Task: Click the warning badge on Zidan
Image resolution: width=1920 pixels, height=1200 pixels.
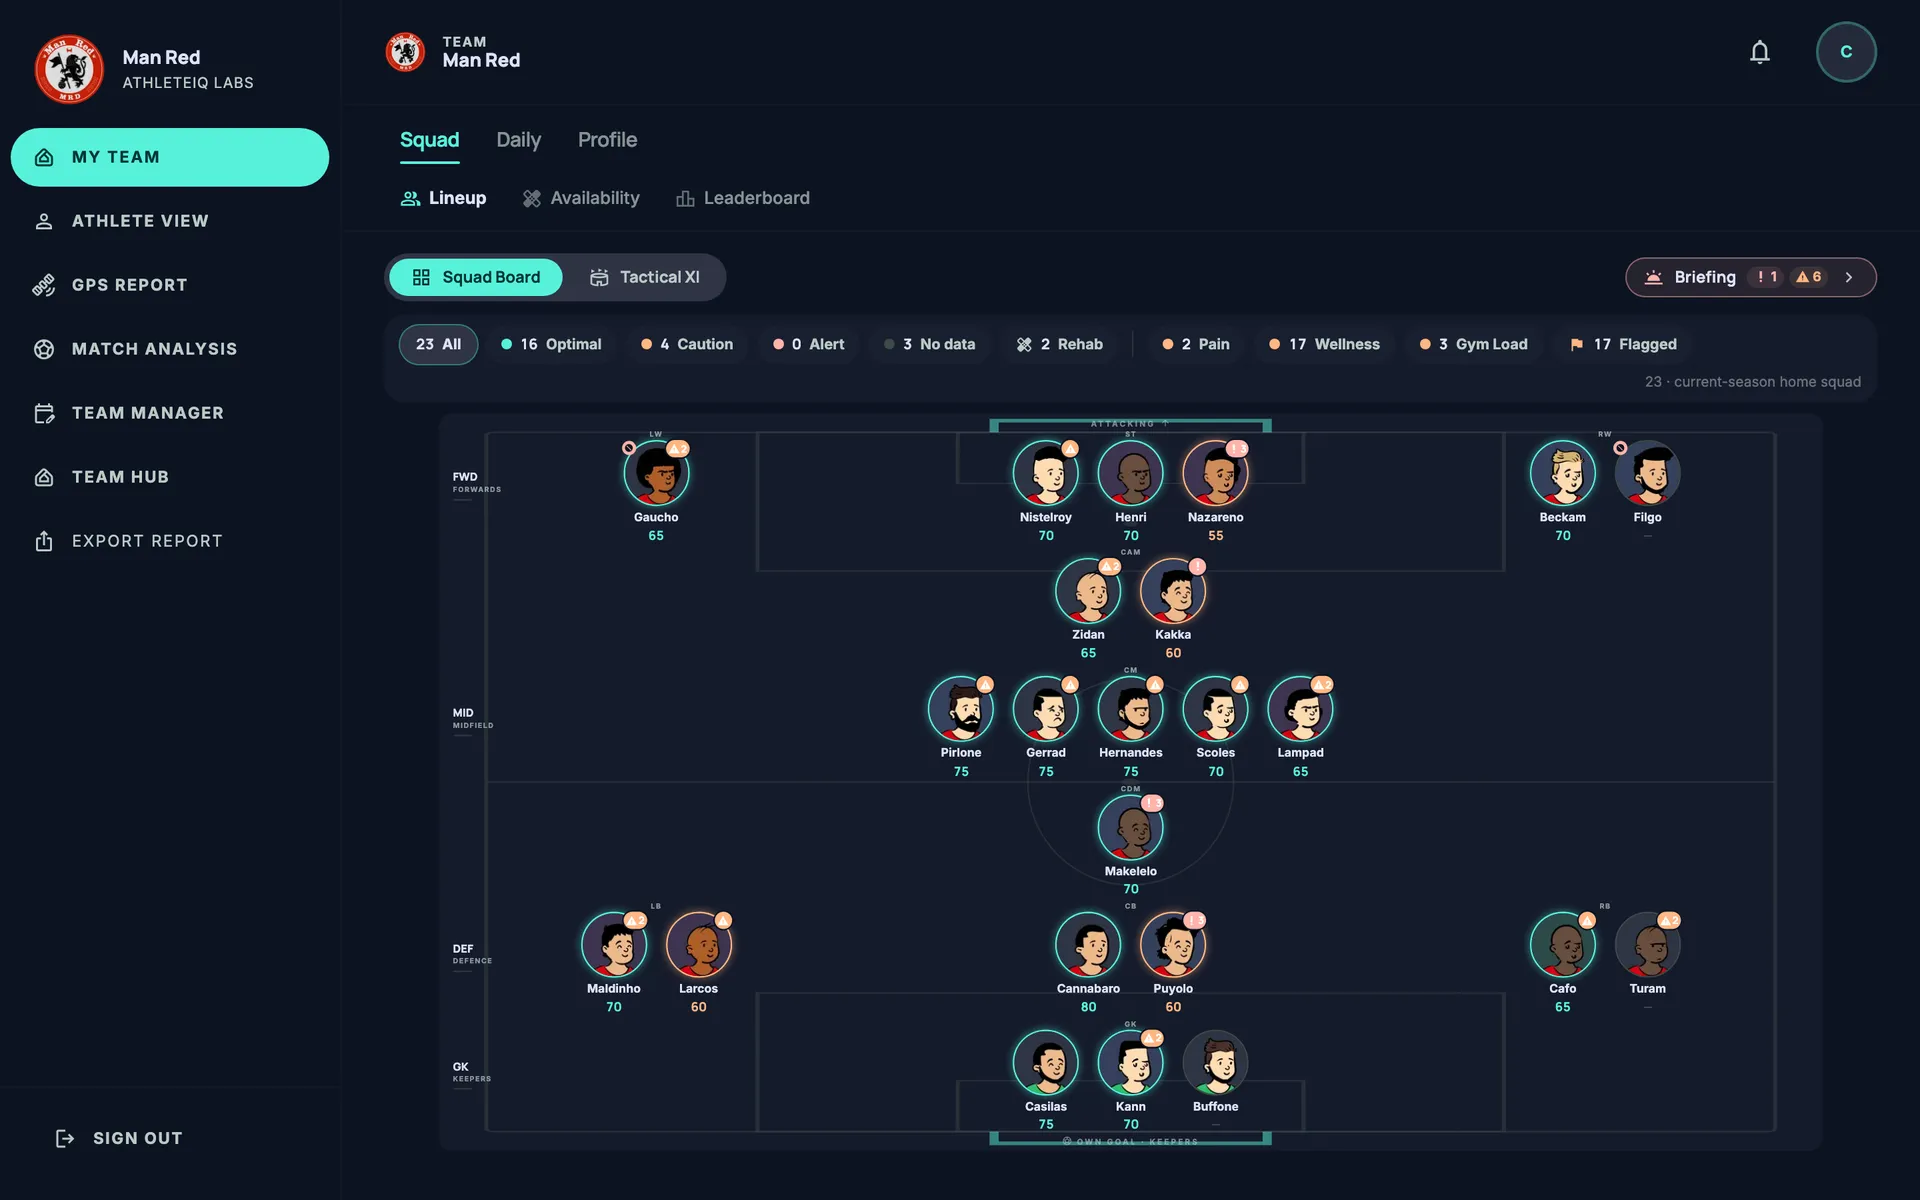Action: point(1110,566)
